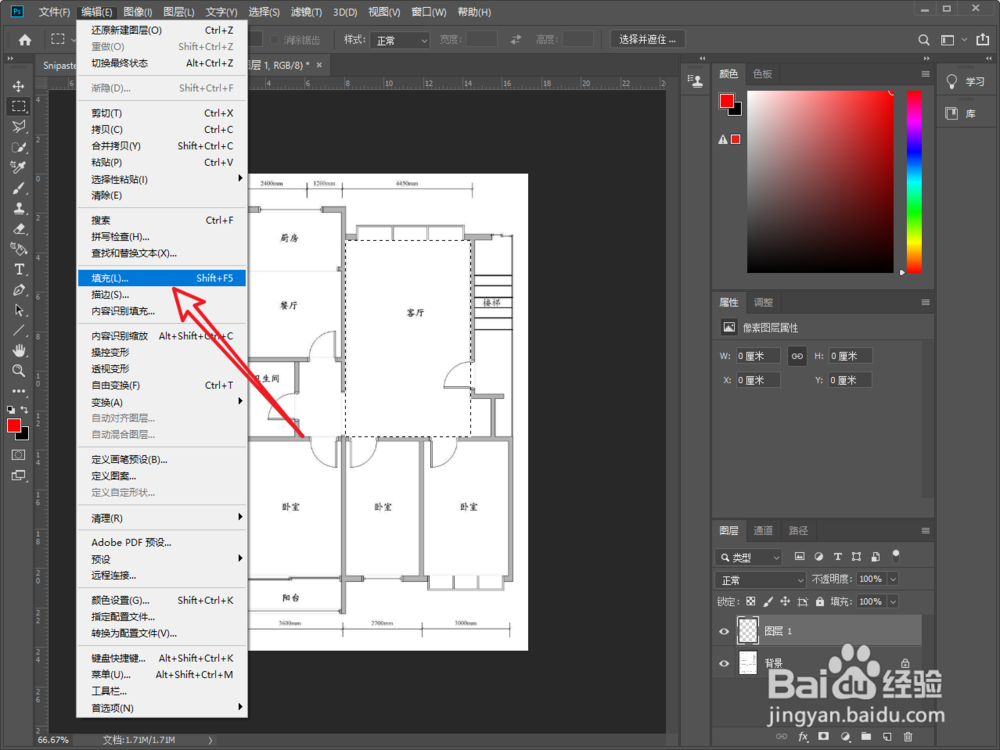
Task: Switch to the 通道 channels tab
Action: tap(763, 530)
